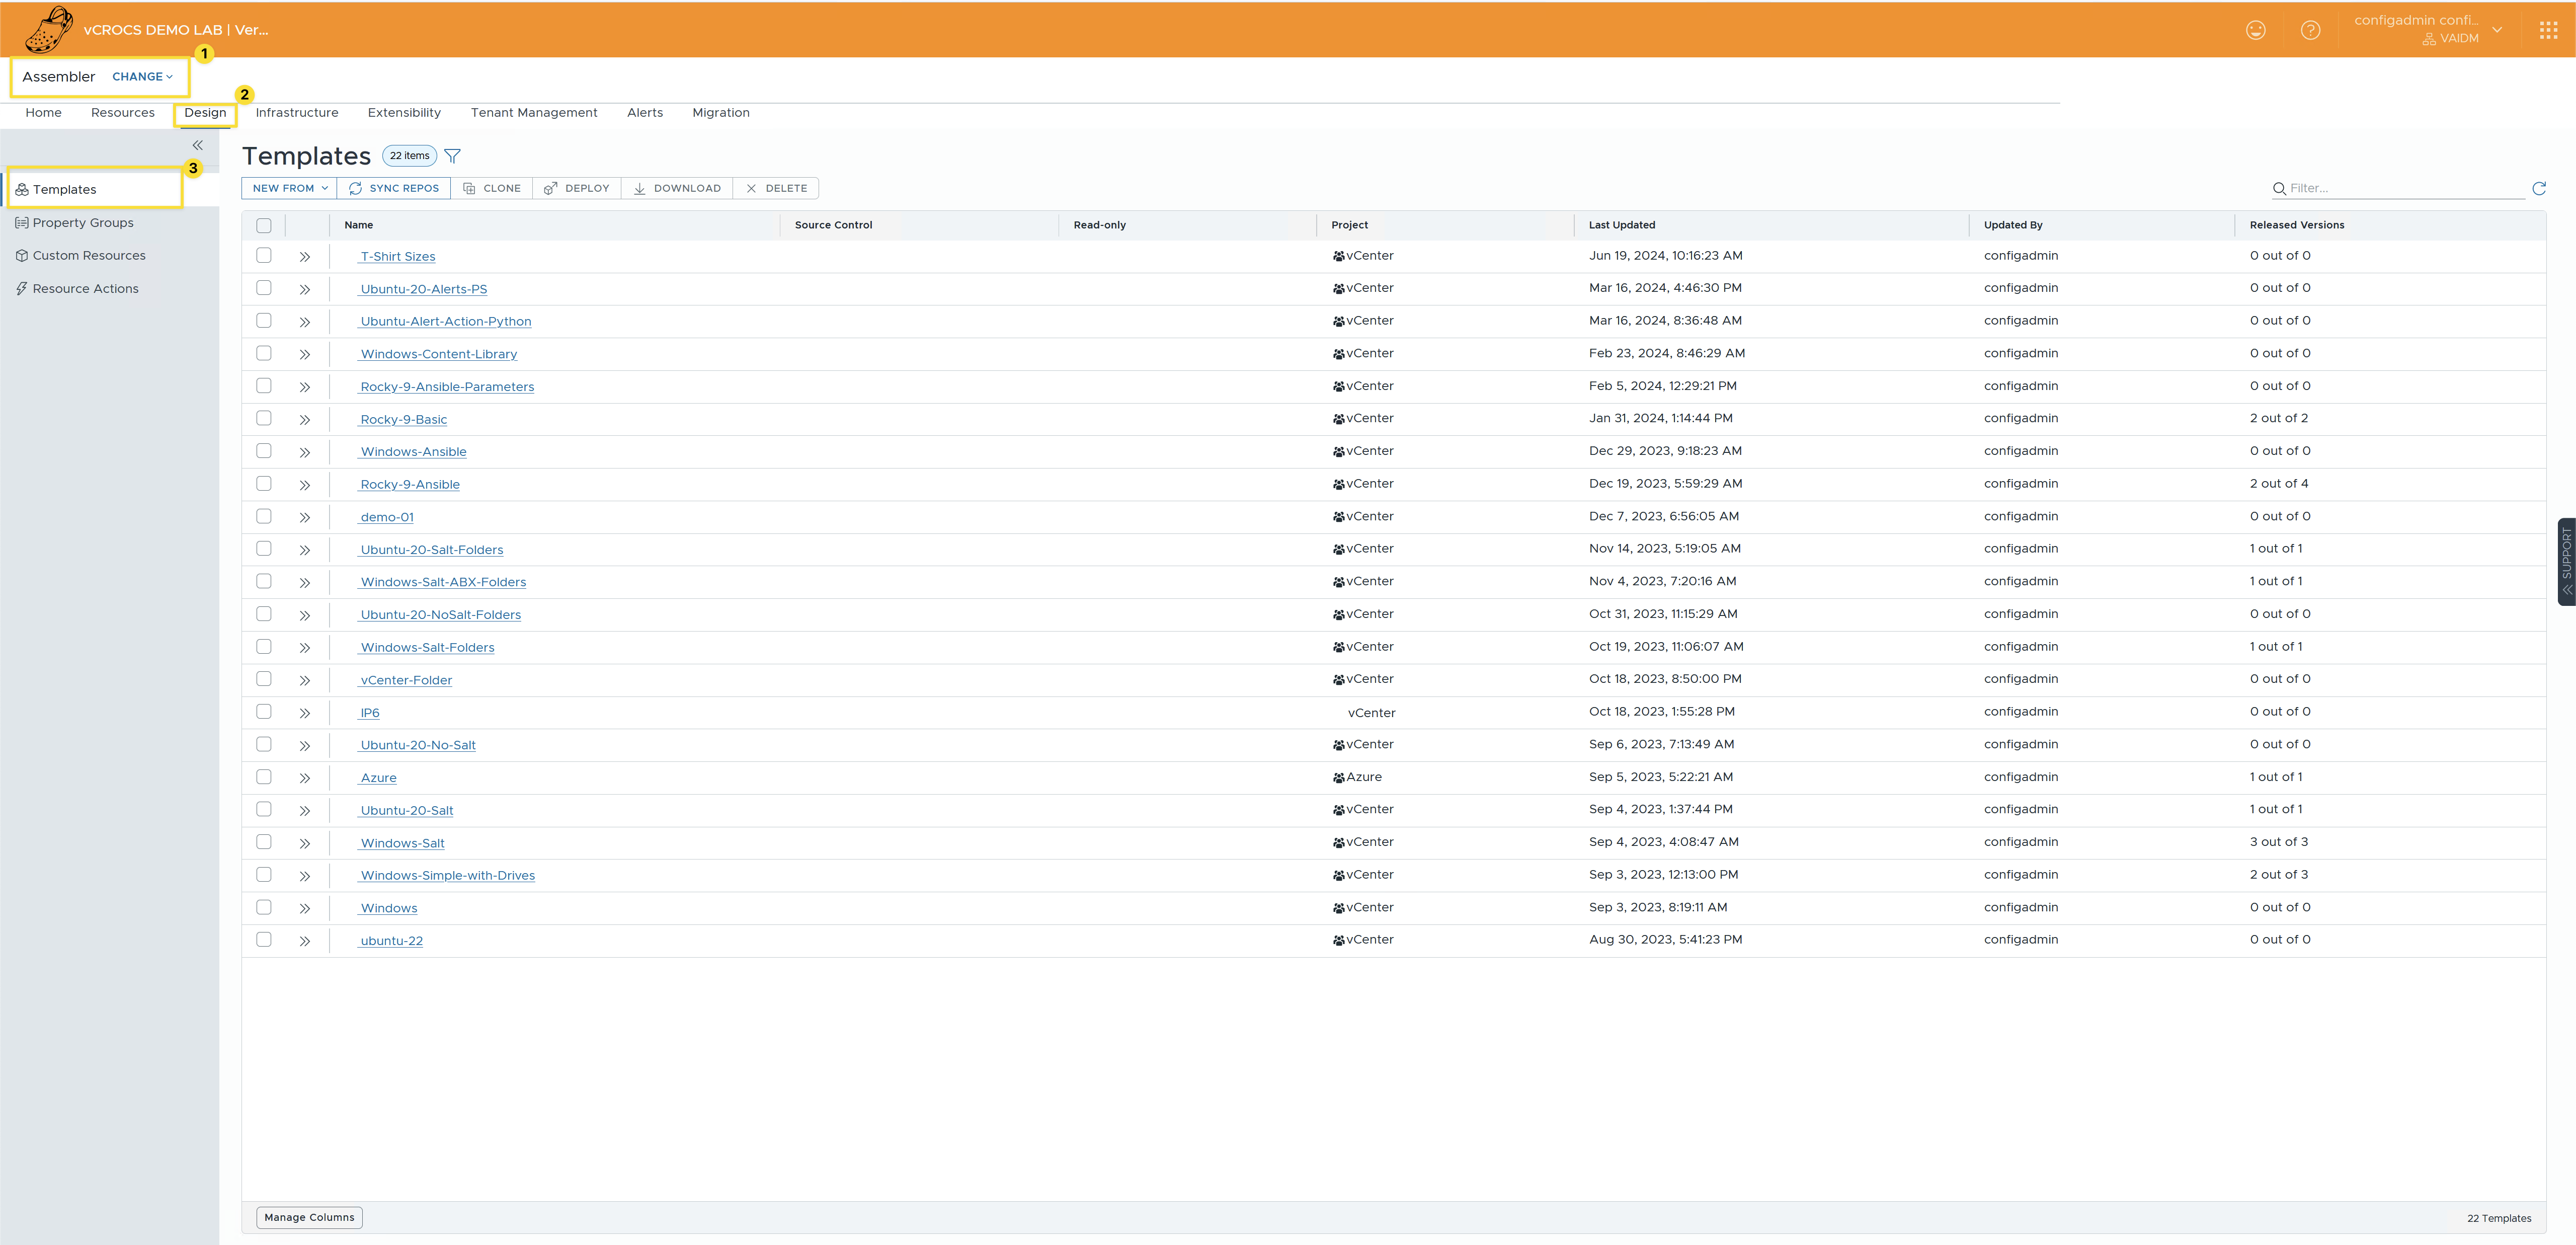Image resolution: width=2576 pixels, height=1245 pixels.
Task: Switch to the Infrastructure tab
Action: [296, 113]
